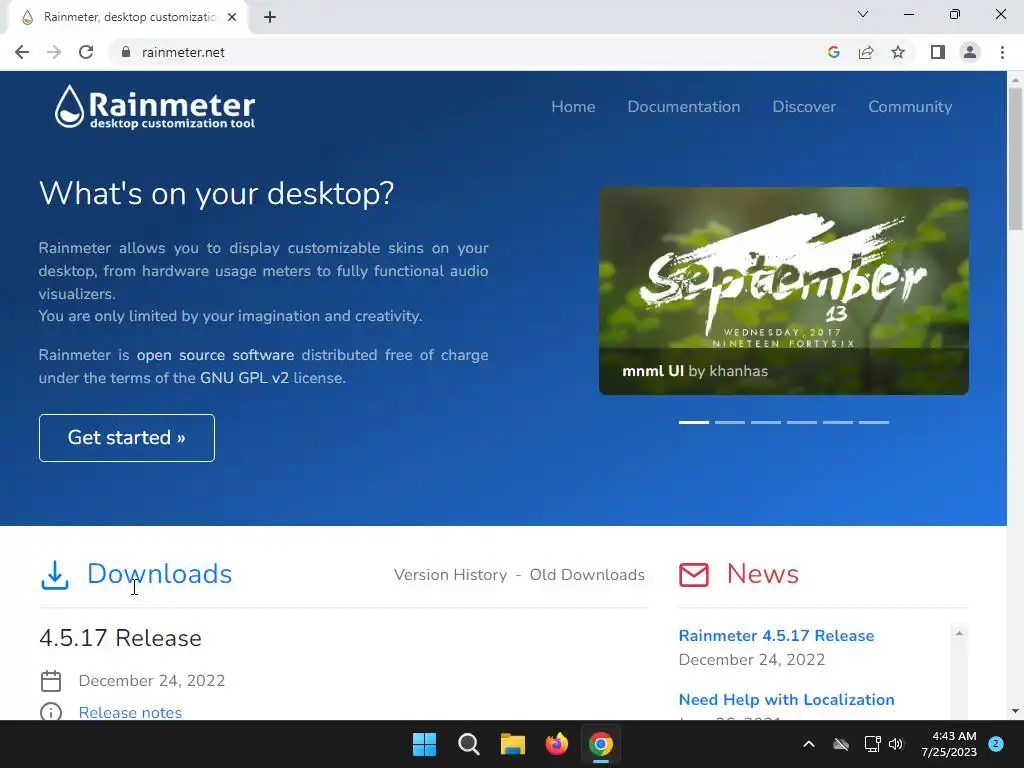Click the News heading text
The height and width of the screenshot is (768, 1024).
click(x=762, y=573)
